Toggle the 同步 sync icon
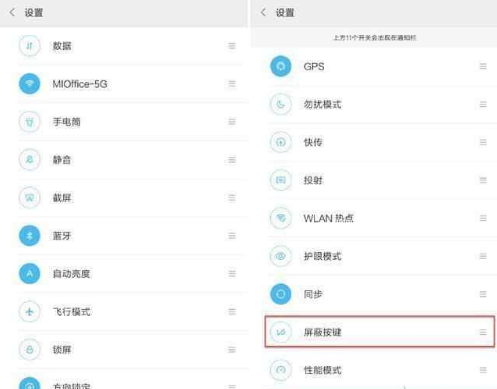The width and height of the screenshot is (497, 389). [281, 294]
